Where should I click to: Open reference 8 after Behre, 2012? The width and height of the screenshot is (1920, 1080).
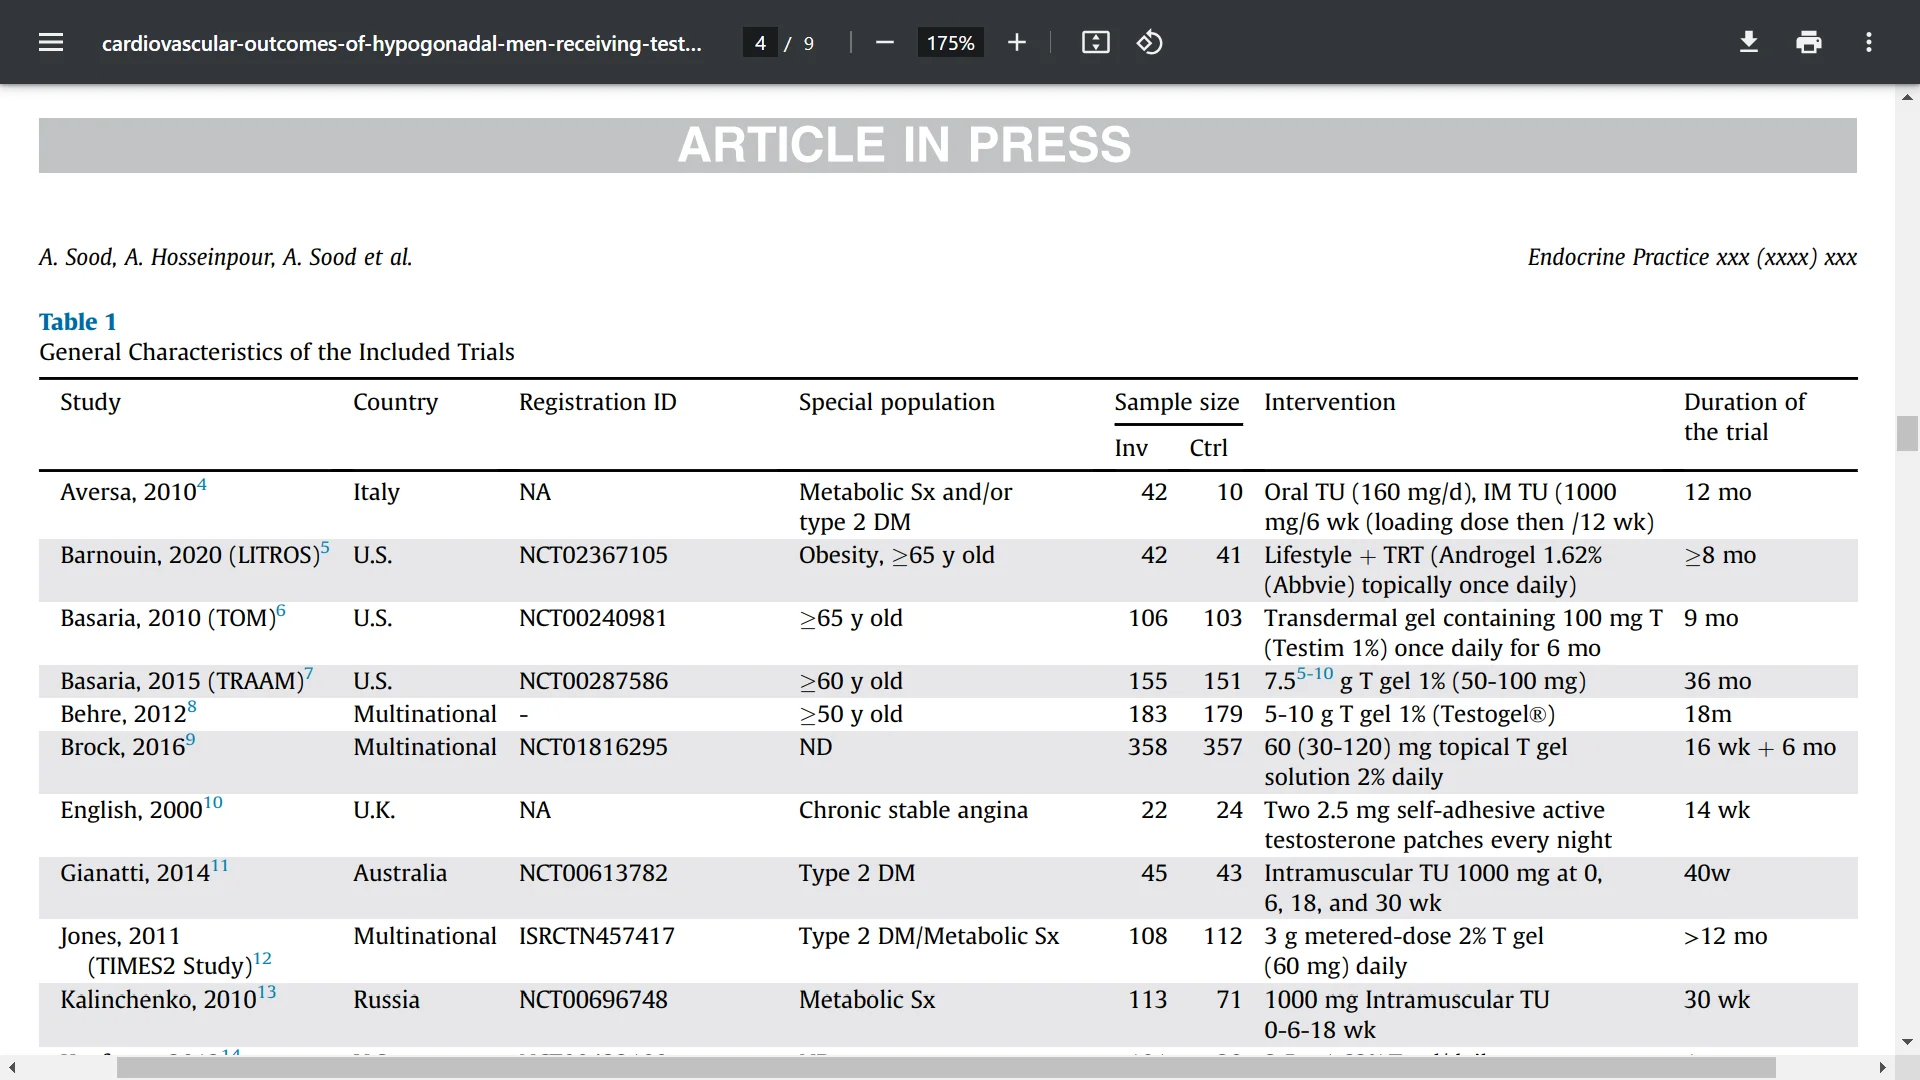coord(192,707)
